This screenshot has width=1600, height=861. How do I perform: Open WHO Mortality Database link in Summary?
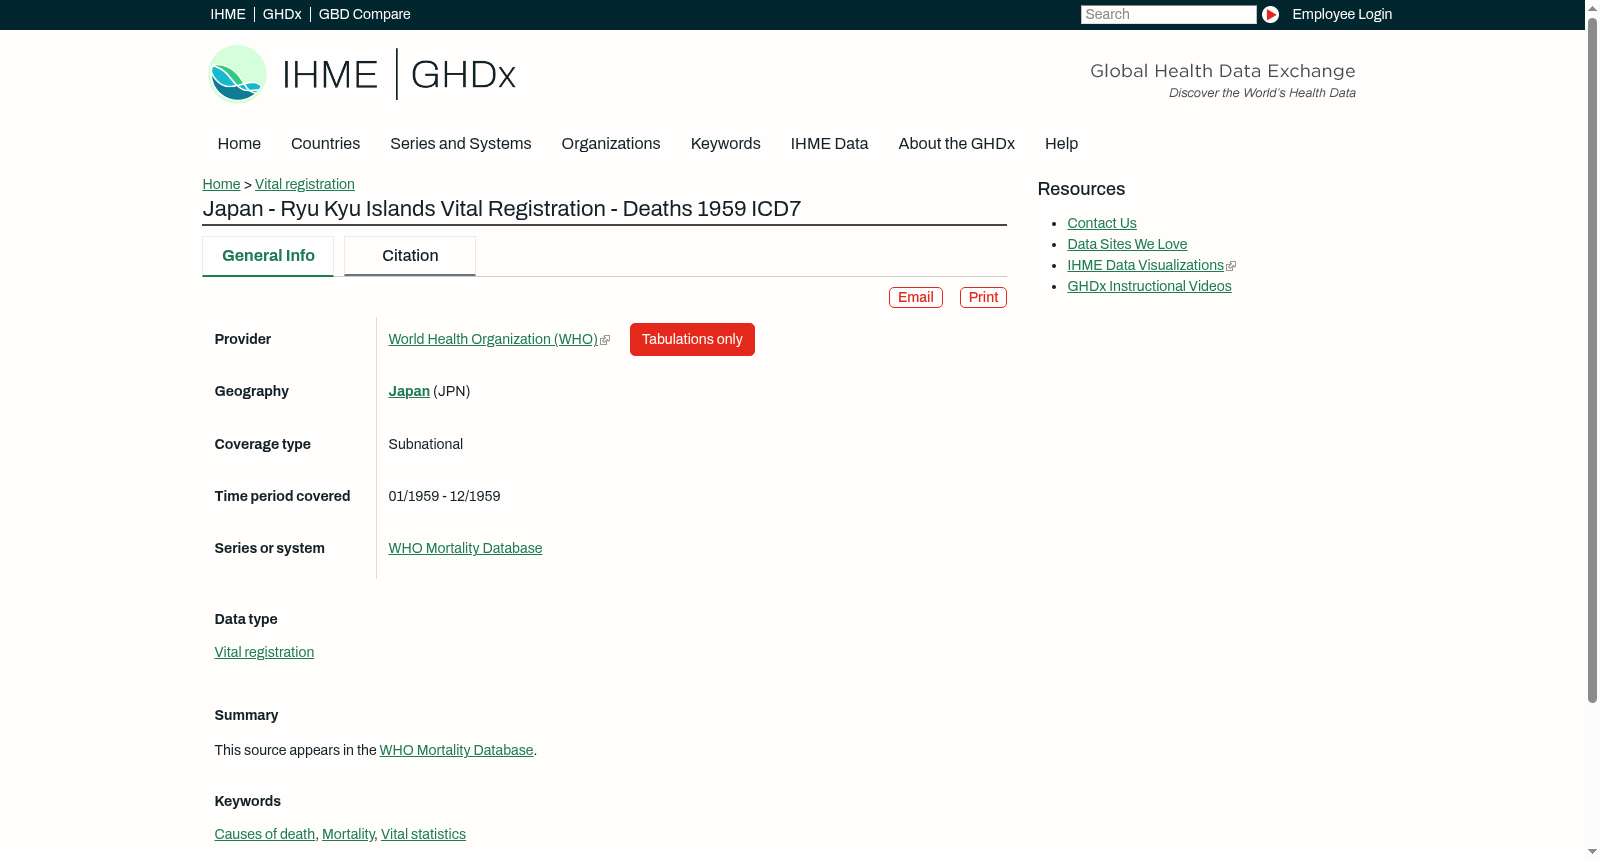point(456,750)
